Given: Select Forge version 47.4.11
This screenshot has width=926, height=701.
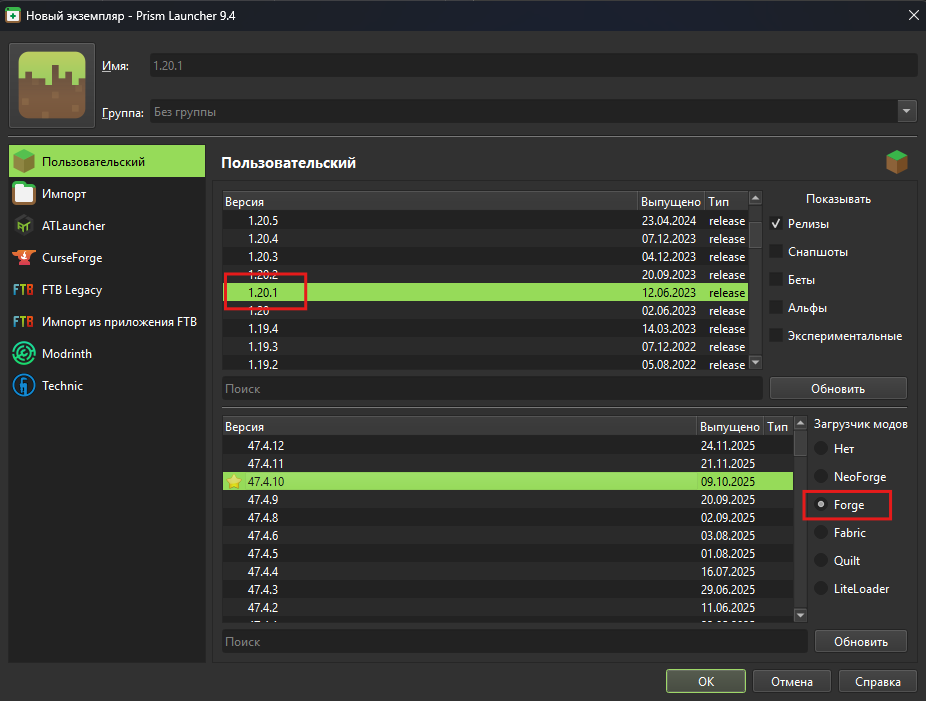Looking at the screenshot, I should coord(508,463).
